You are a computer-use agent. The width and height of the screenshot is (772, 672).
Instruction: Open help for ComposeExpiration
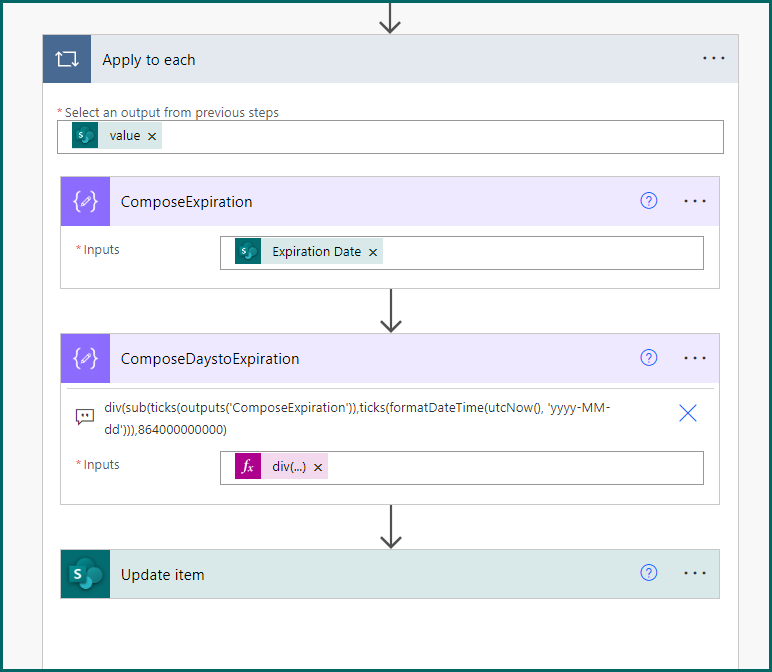(648, 201)
